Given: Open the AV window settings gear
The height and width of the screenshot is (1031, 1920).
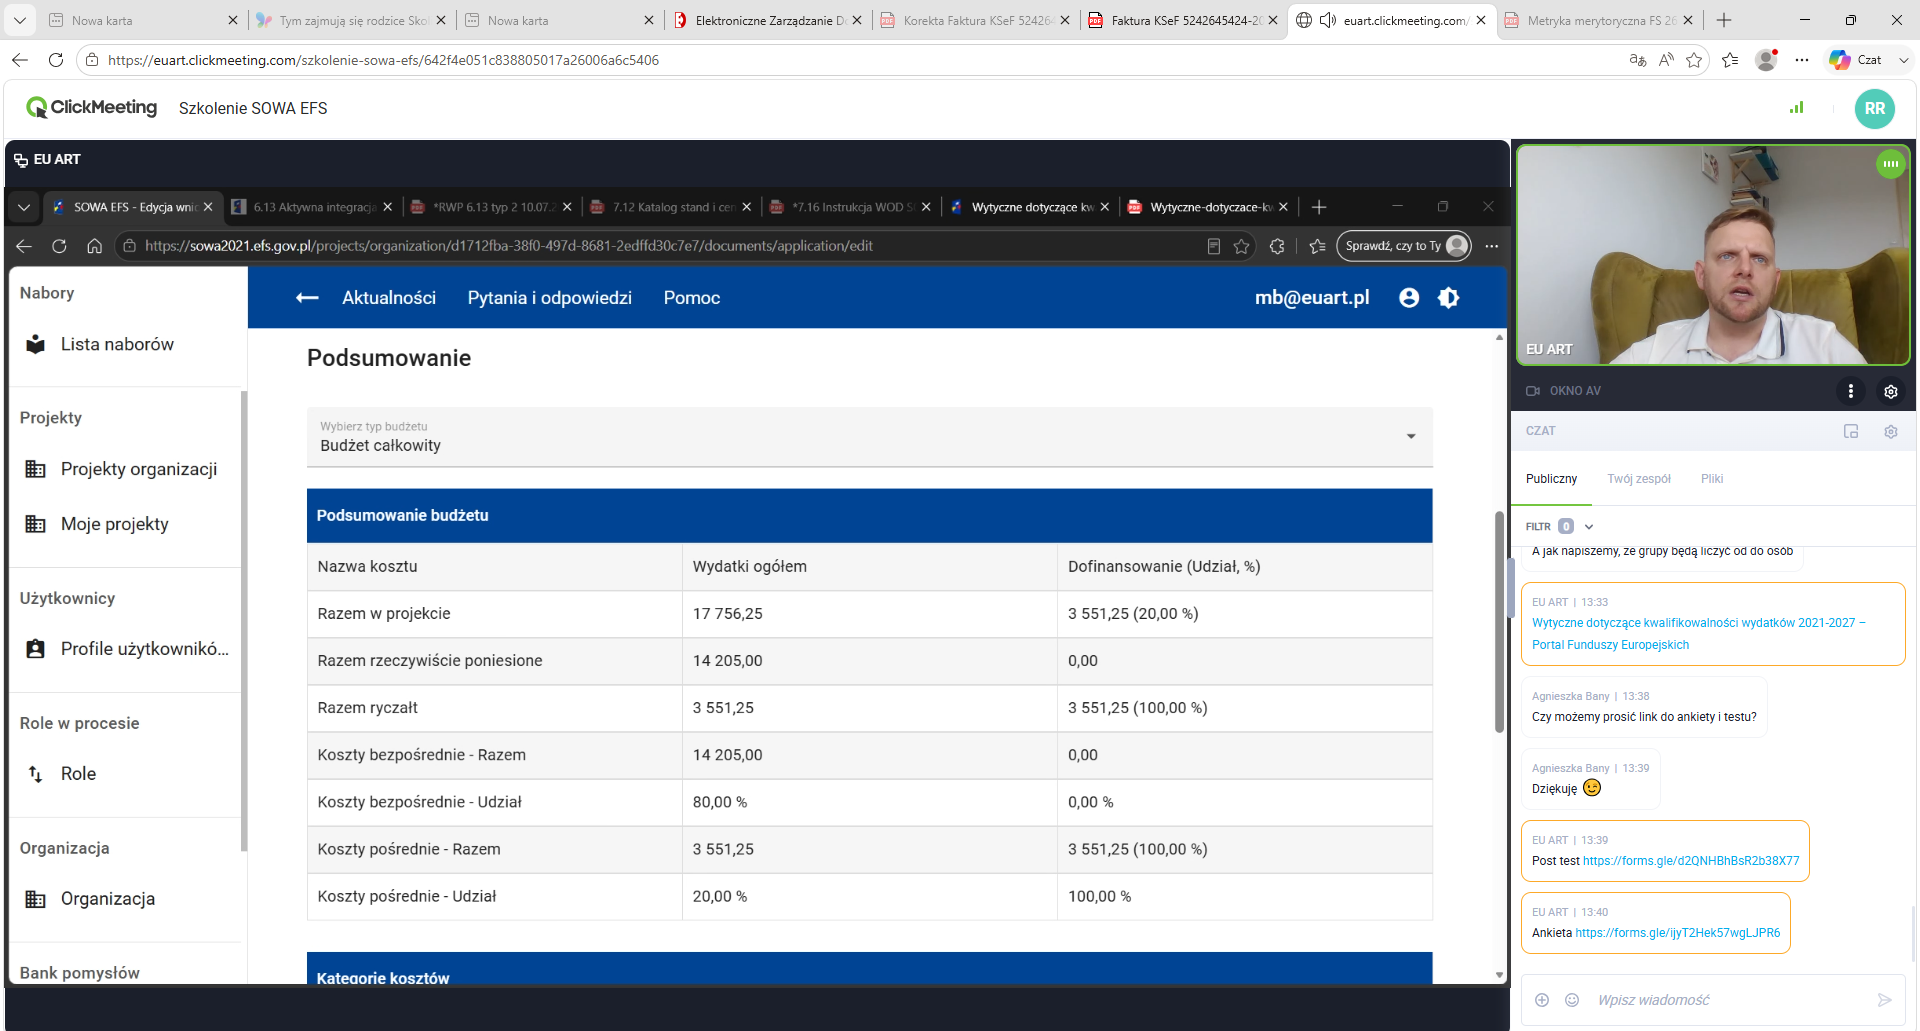Looking at the screenshot, I should 1891,391.
